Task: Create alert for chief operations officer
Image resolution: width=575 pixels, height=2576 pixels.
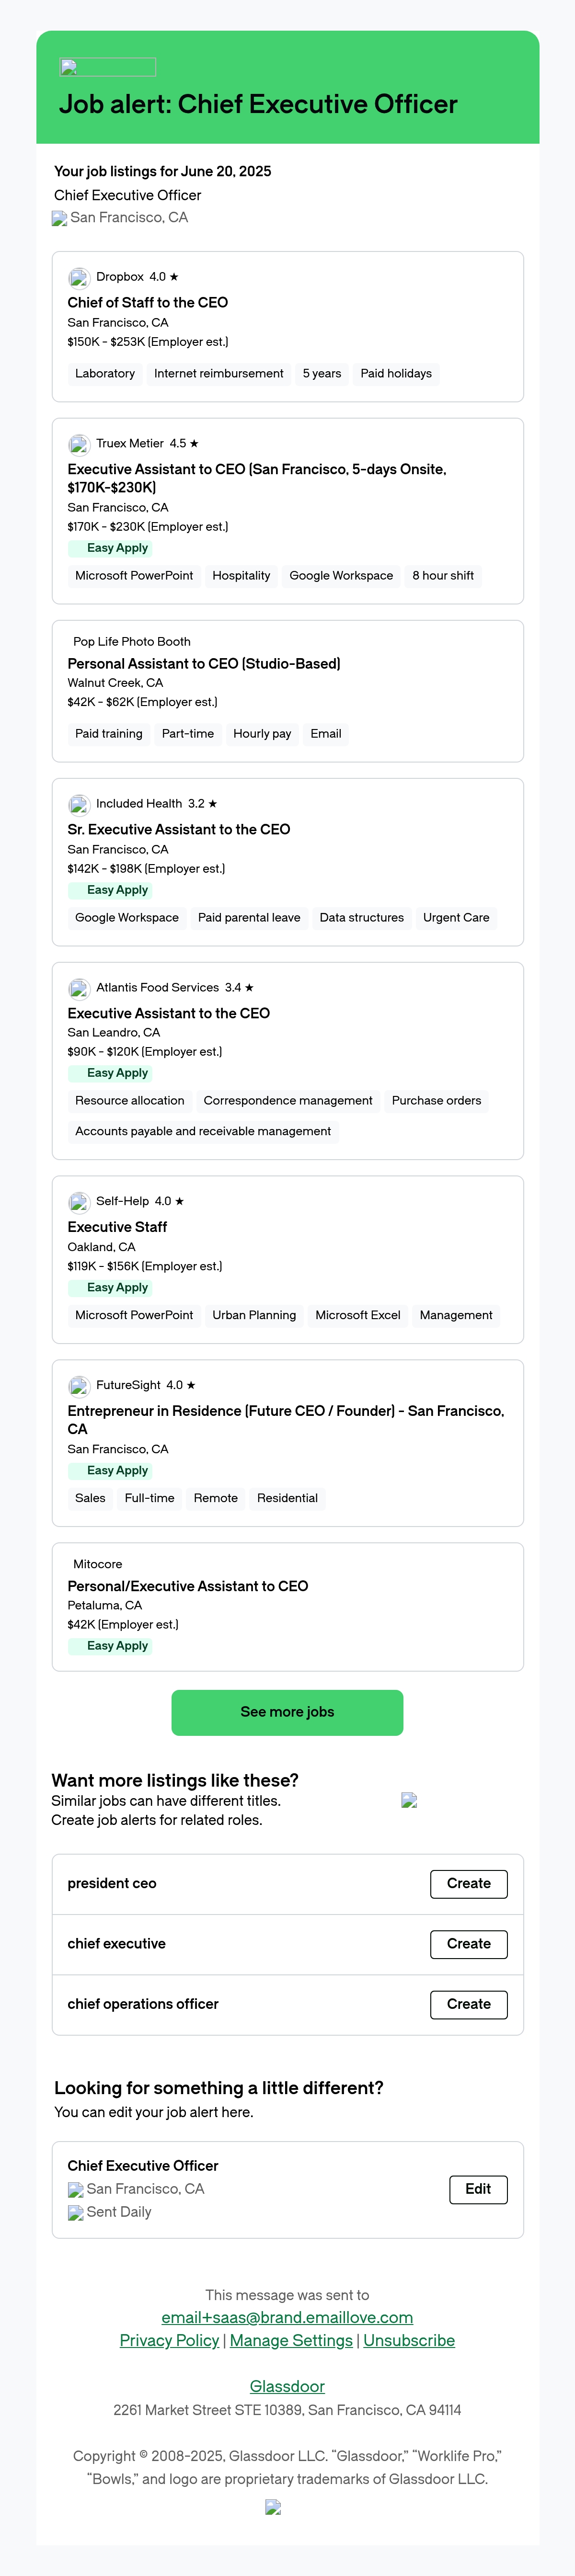Action: coord(469,2004)
